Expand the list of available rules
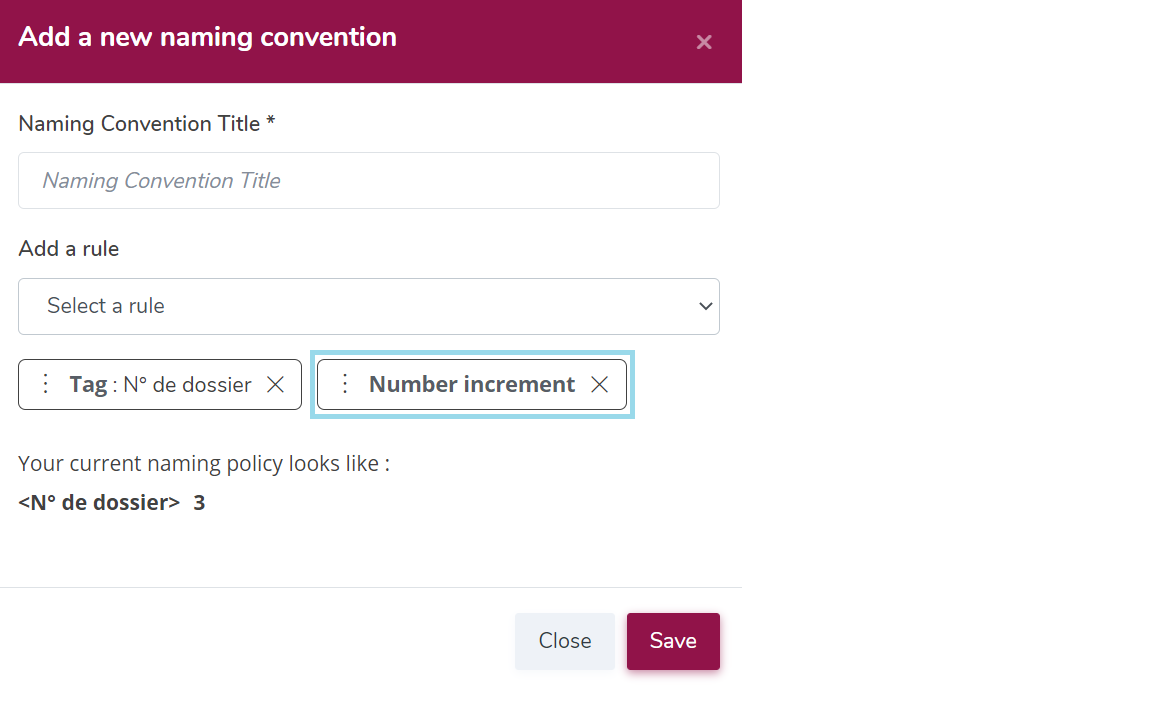This screenshot has height=706, width=1152. pyautogui.click(x=369, y=306)
